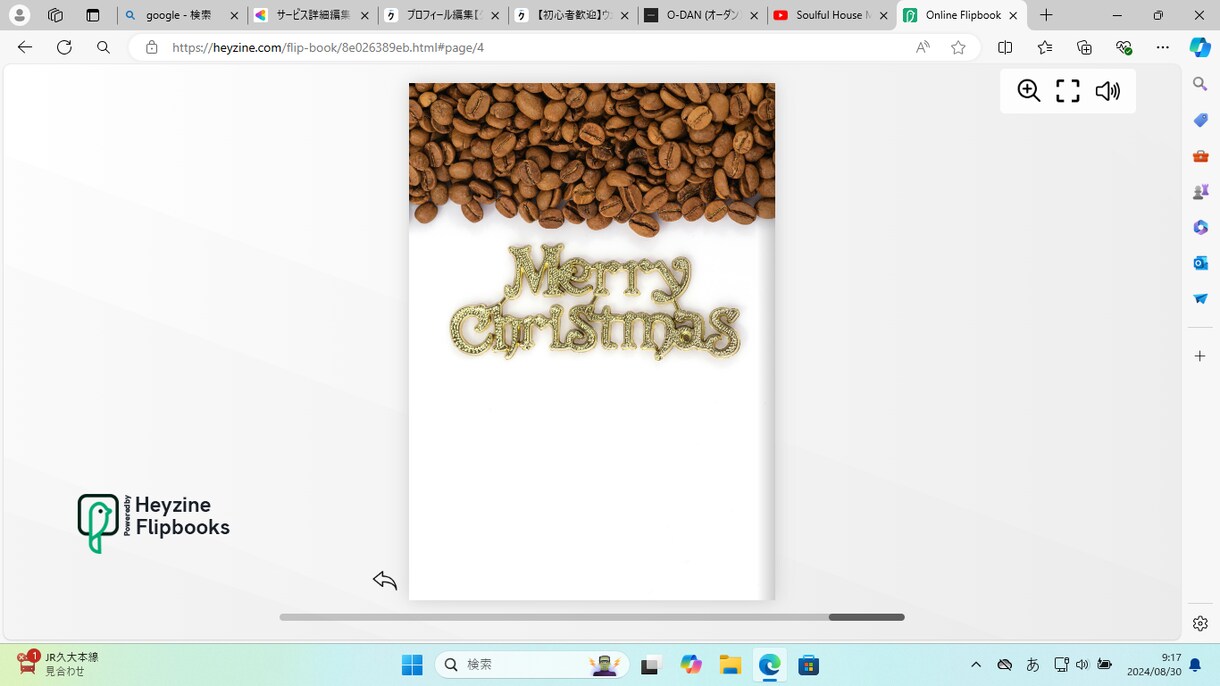The height and width of the screenshot is (686, 1220).
Task: Open the プロフィール編集 tab
Action: click(x=442, y=15)
